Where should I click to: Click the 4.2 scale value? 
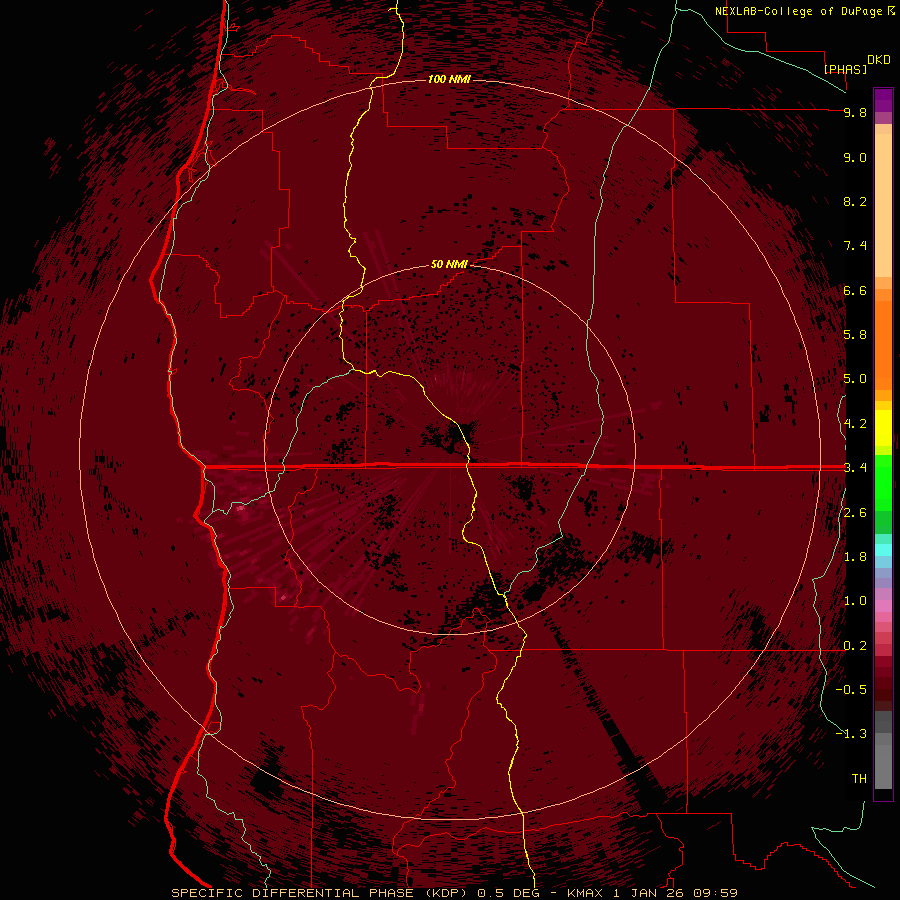tap(855, 424)
